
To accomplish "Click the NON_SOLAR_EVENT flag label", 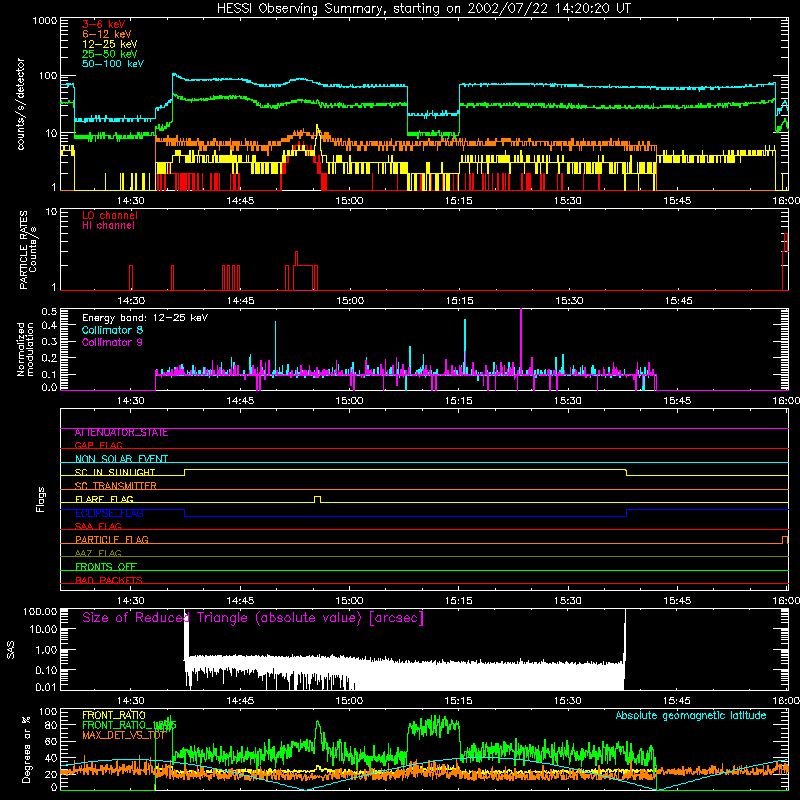I will coord(121,459).
